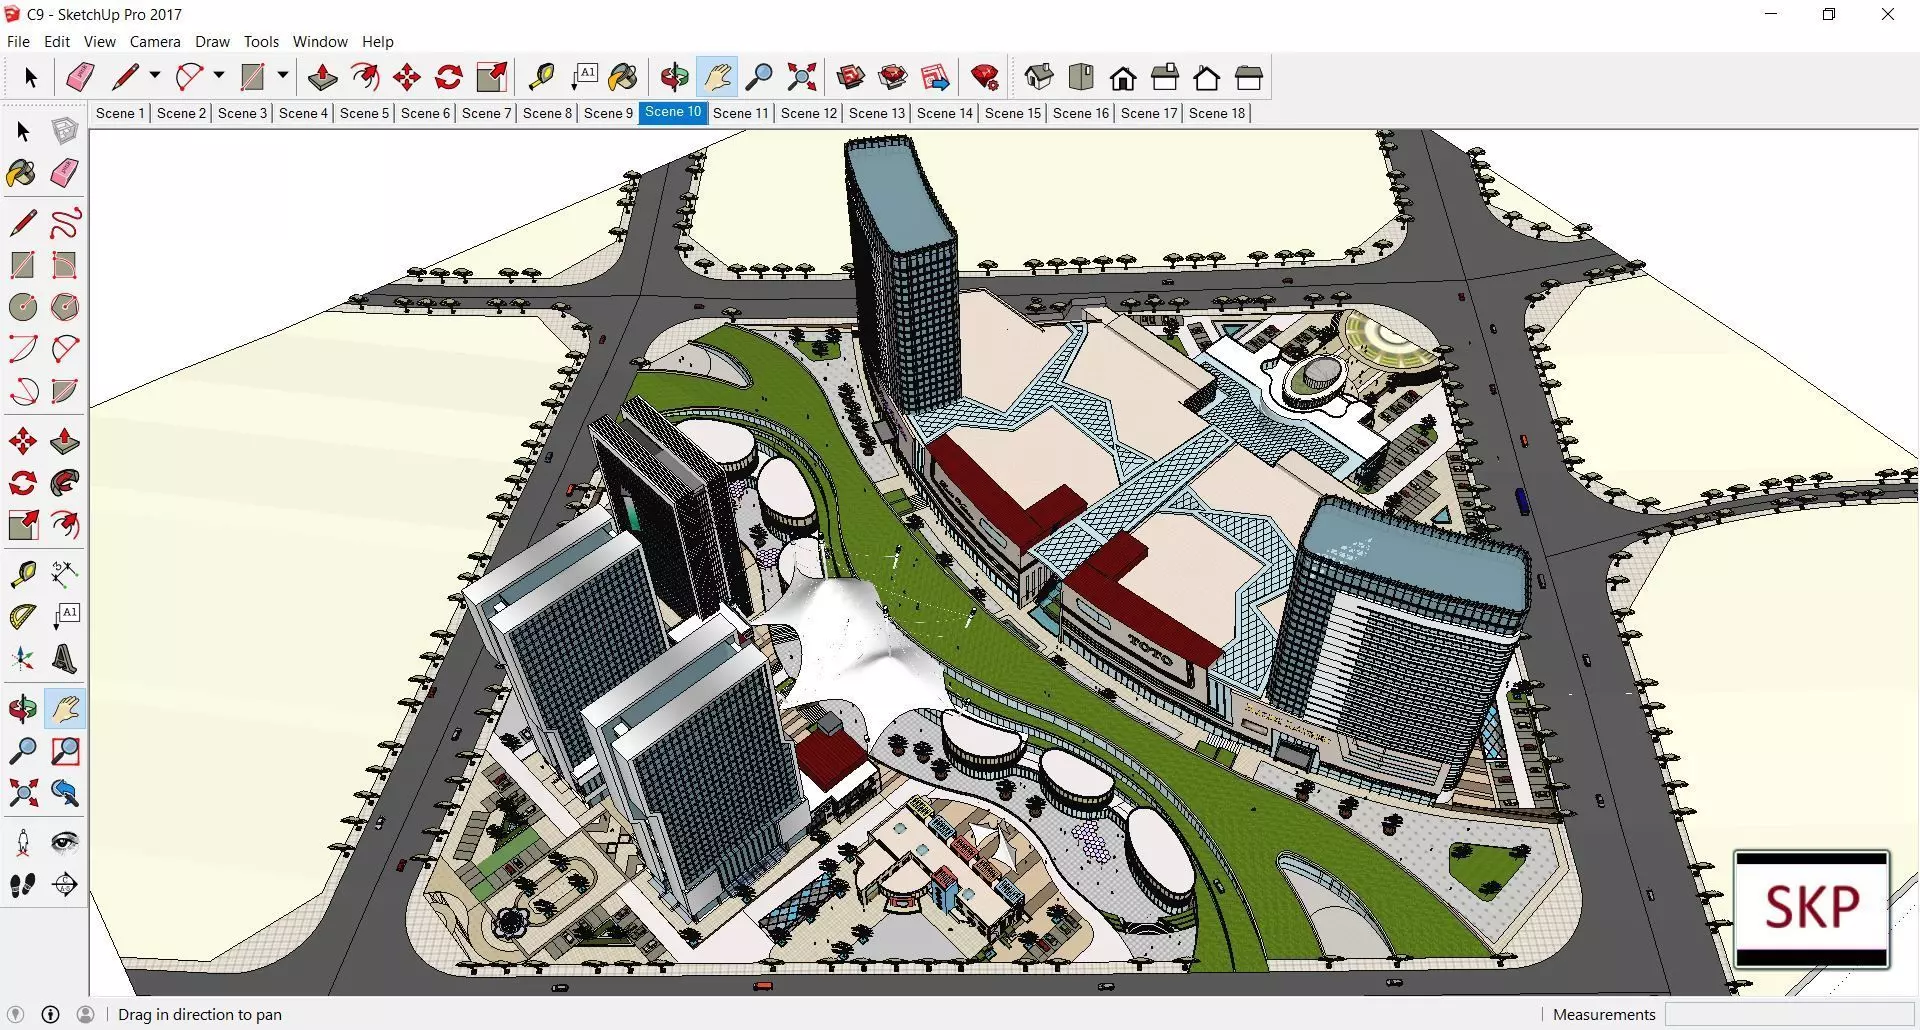Choose the Walk footprints tool
1920x1030 pixels.
tap(23, 885)
